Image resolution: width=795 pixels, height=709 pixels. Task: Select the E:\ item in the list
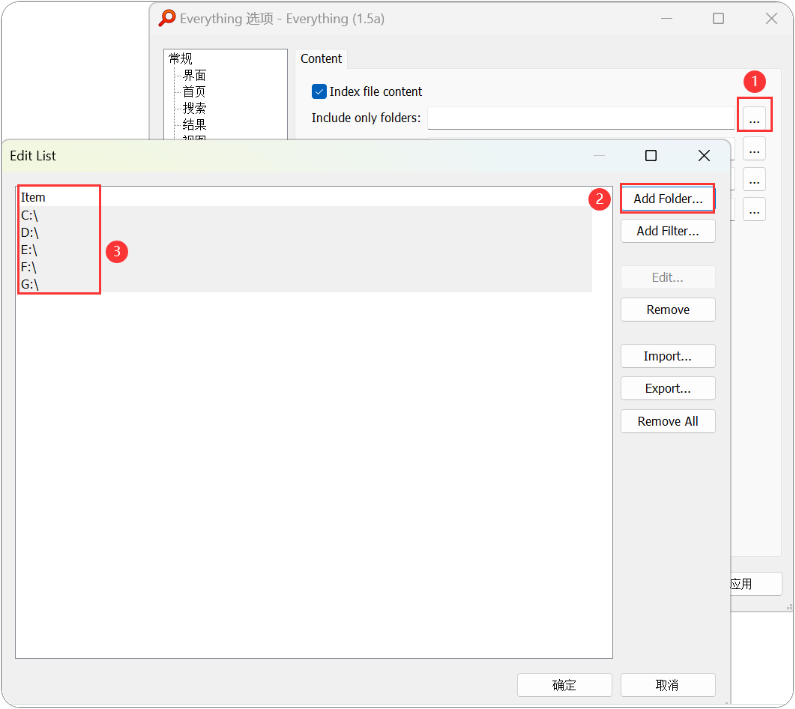304,250
